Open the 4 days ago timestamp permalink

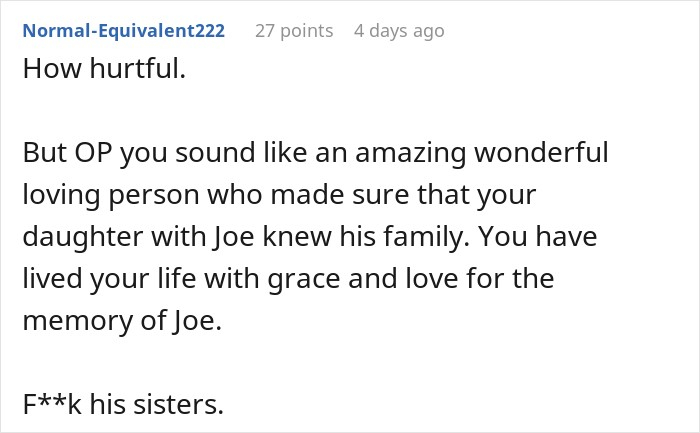click(x=399, y=31)
